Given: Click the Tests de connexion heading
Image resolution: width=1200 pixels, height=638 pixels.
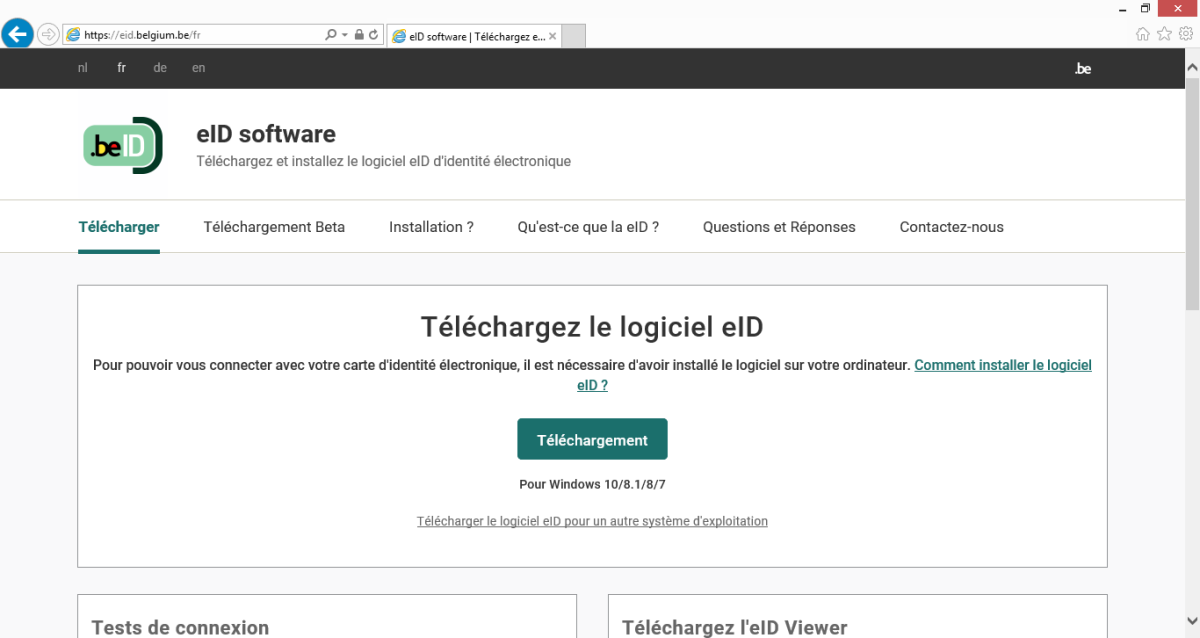Looking at the screenshot, I should coord(180,628).
